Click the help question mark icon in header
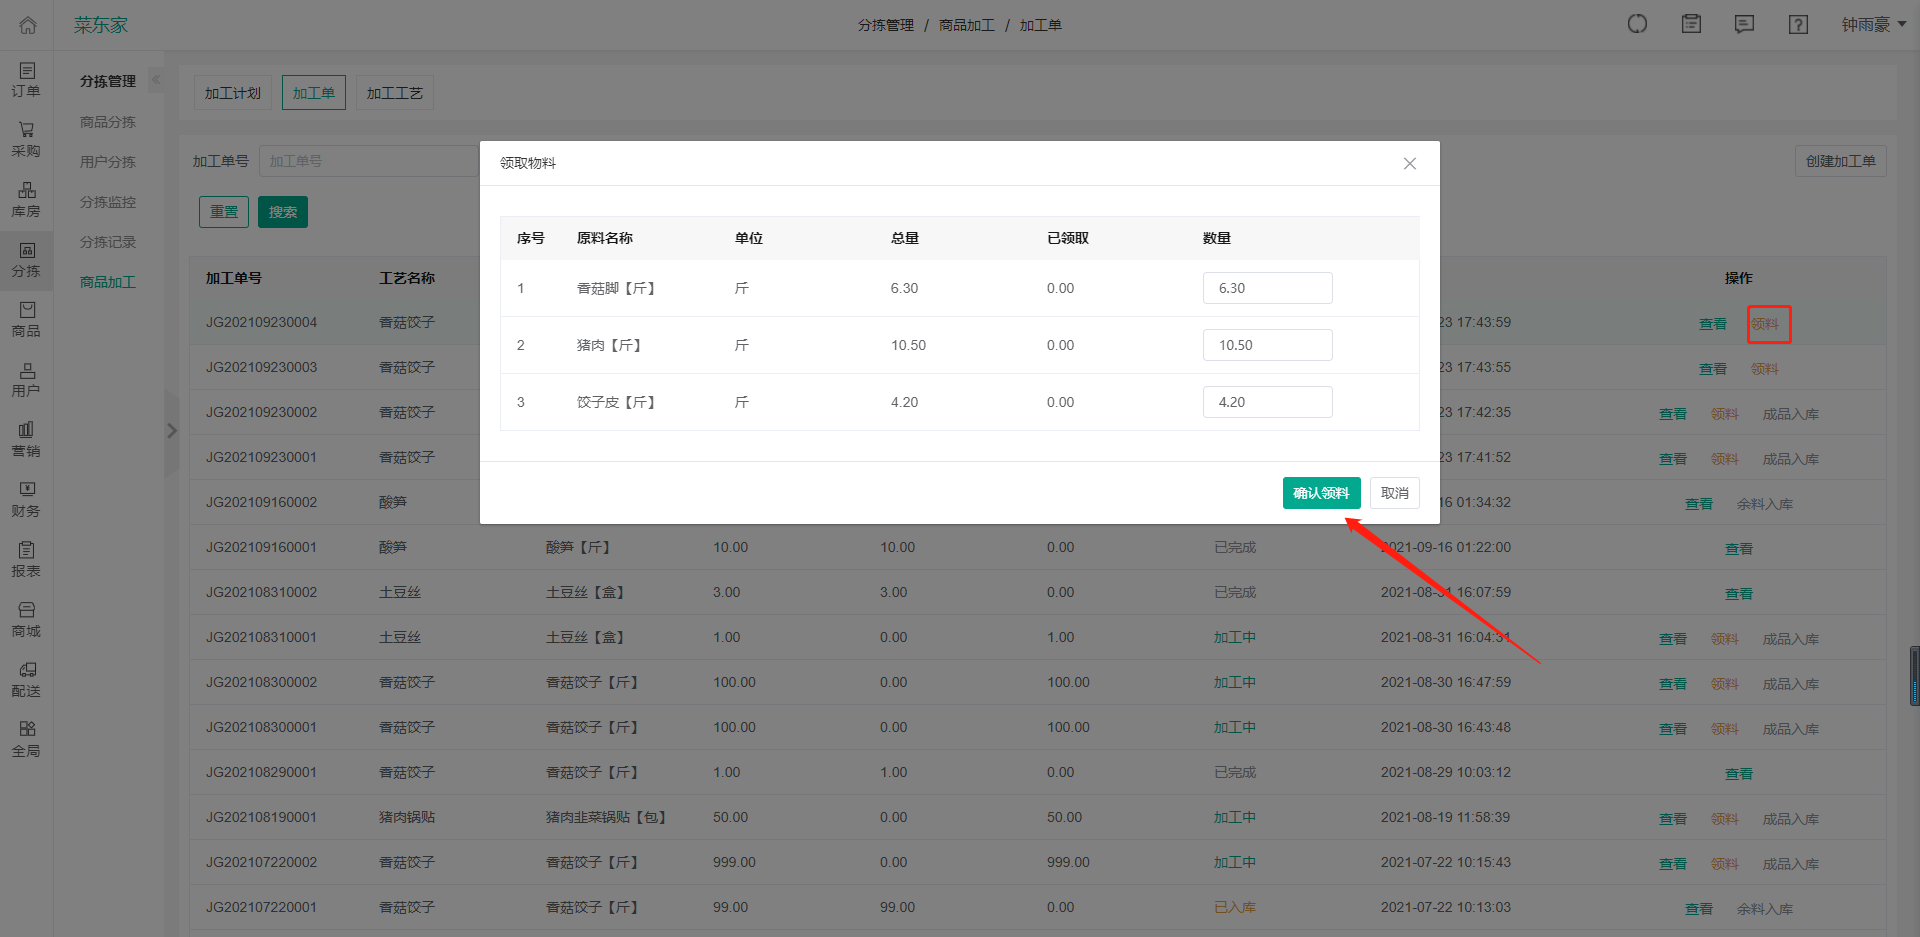The image size is (1920, 937). [x=1798, y=25]
